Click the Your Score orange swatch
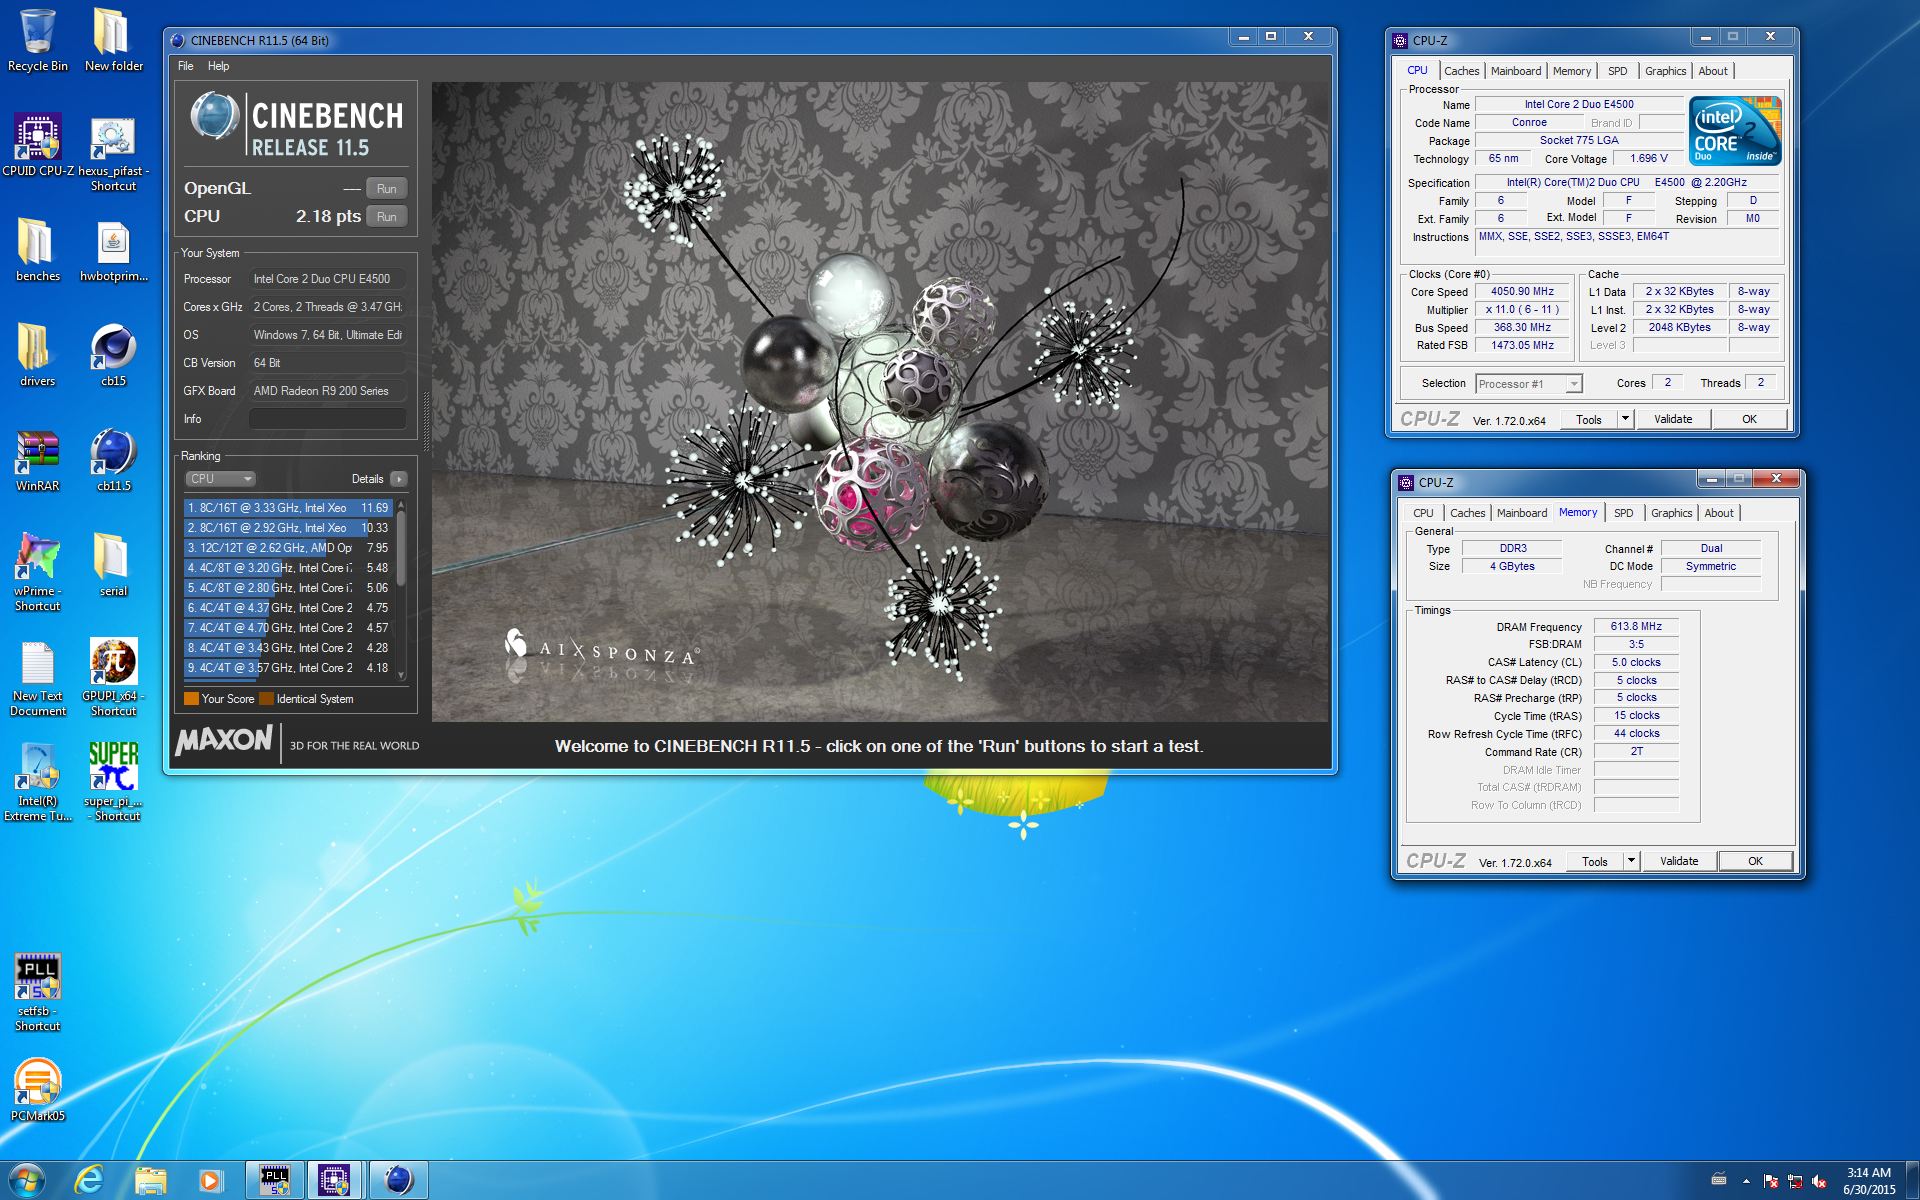 point(191,699)
